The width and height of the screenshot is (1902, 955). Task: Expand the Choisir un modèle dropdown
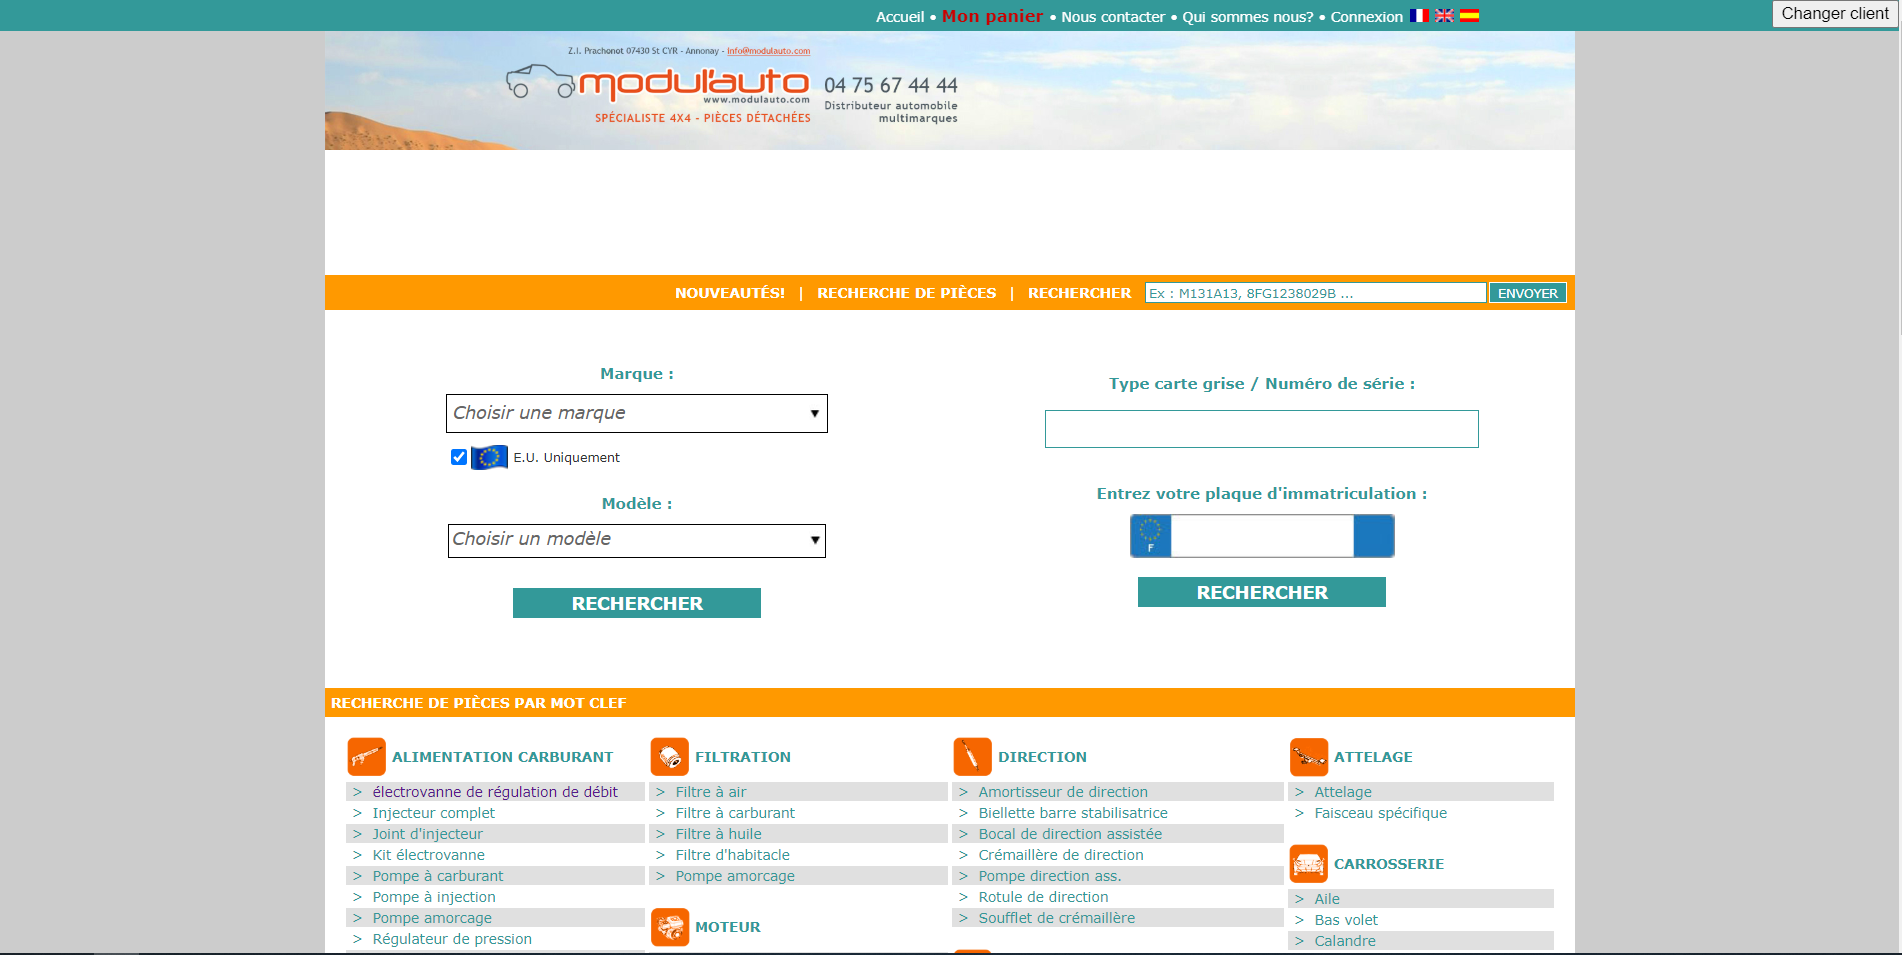636,540
